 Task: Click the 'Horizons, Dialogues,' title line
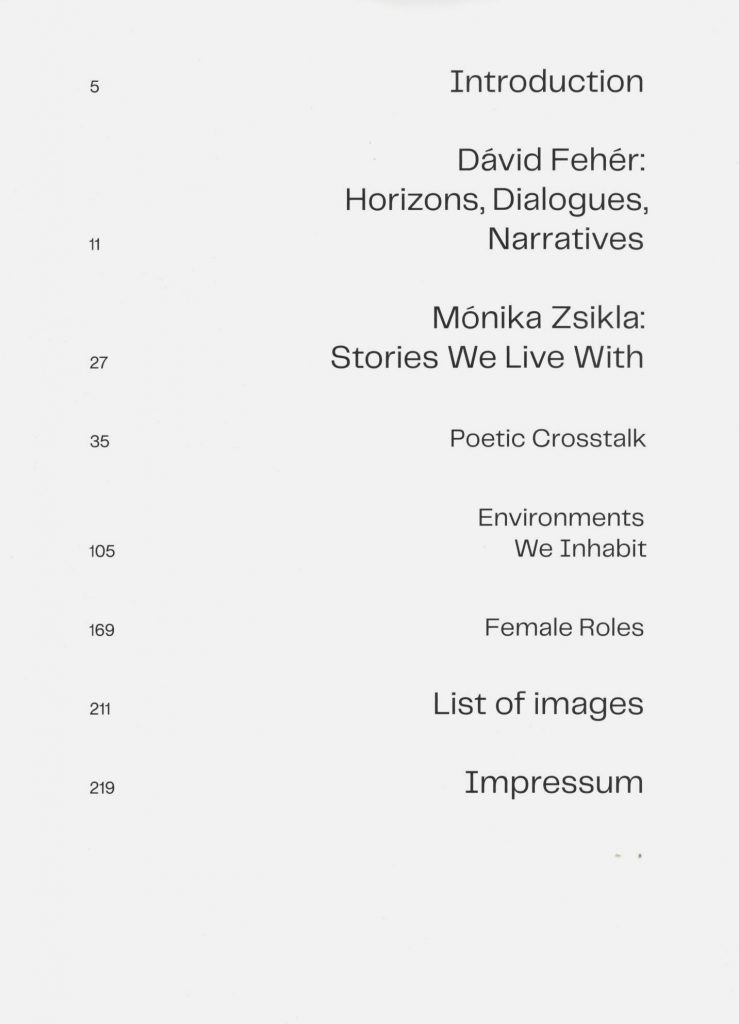(x=496, y=200)
